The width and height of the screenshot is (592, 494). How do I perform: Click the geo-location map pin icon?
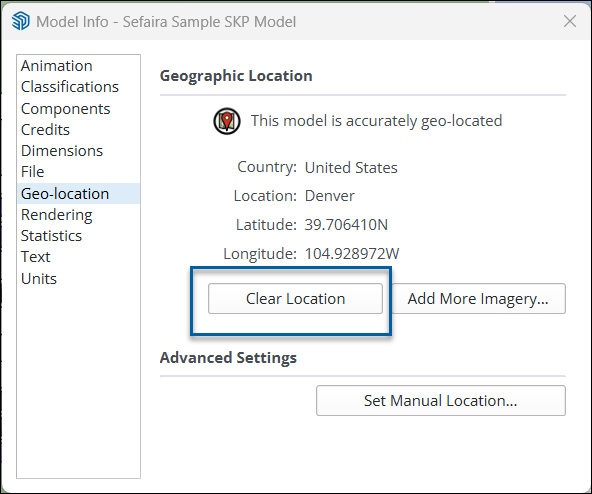[x=227, y=121]
